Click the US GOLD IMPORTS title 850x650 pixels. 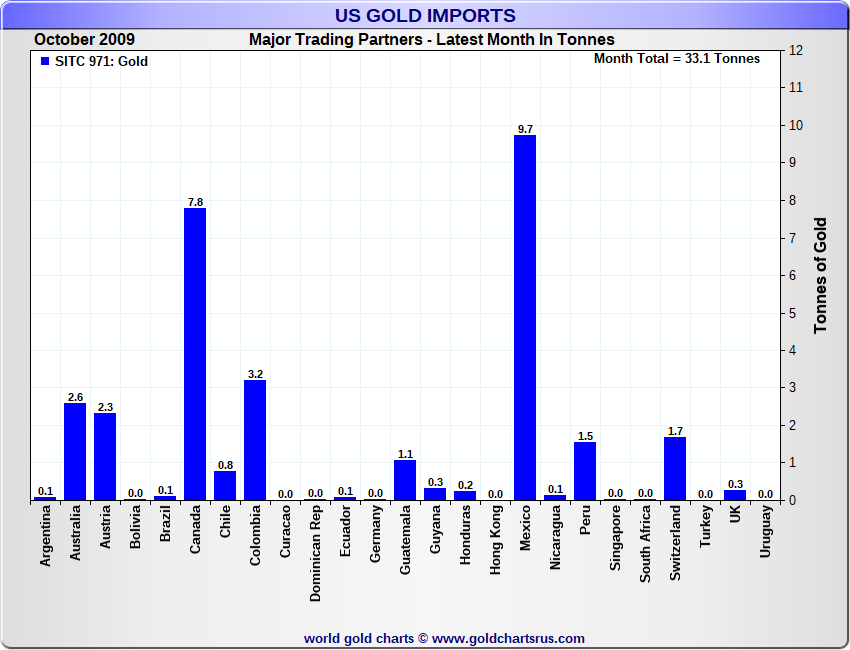tap(425, 15)
